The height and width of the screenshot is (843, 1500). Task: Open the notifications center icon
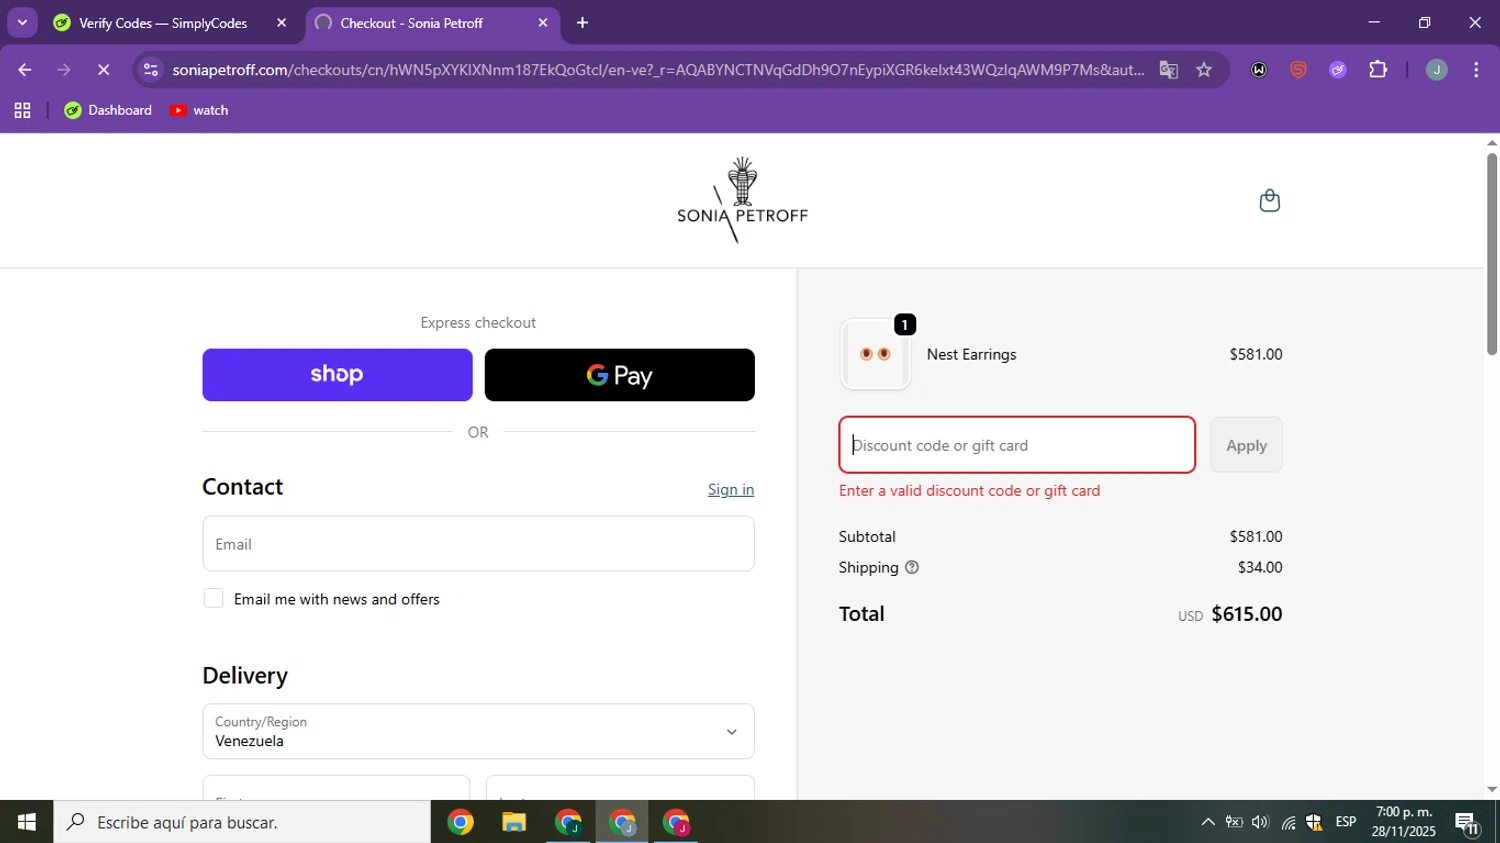click(1467, 823)
